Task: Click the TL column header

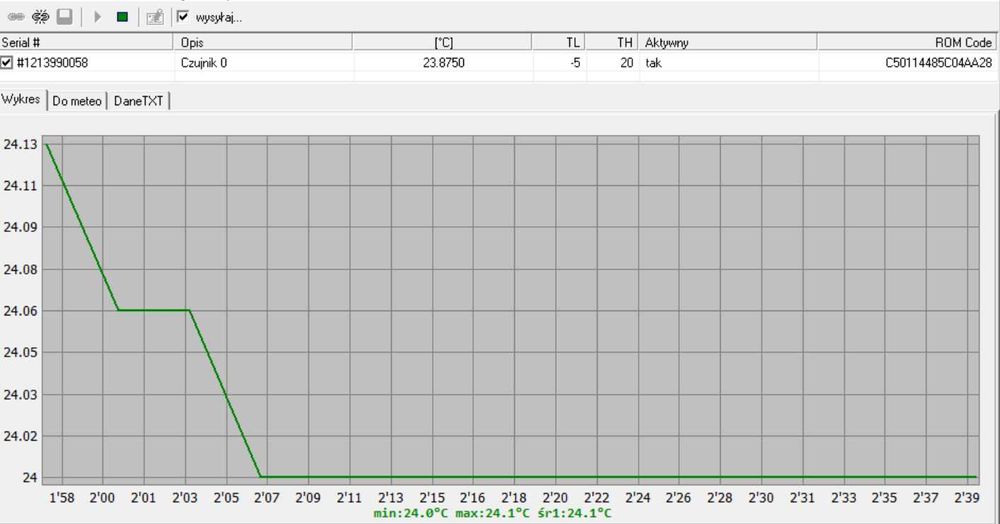Action: point(558,42)
